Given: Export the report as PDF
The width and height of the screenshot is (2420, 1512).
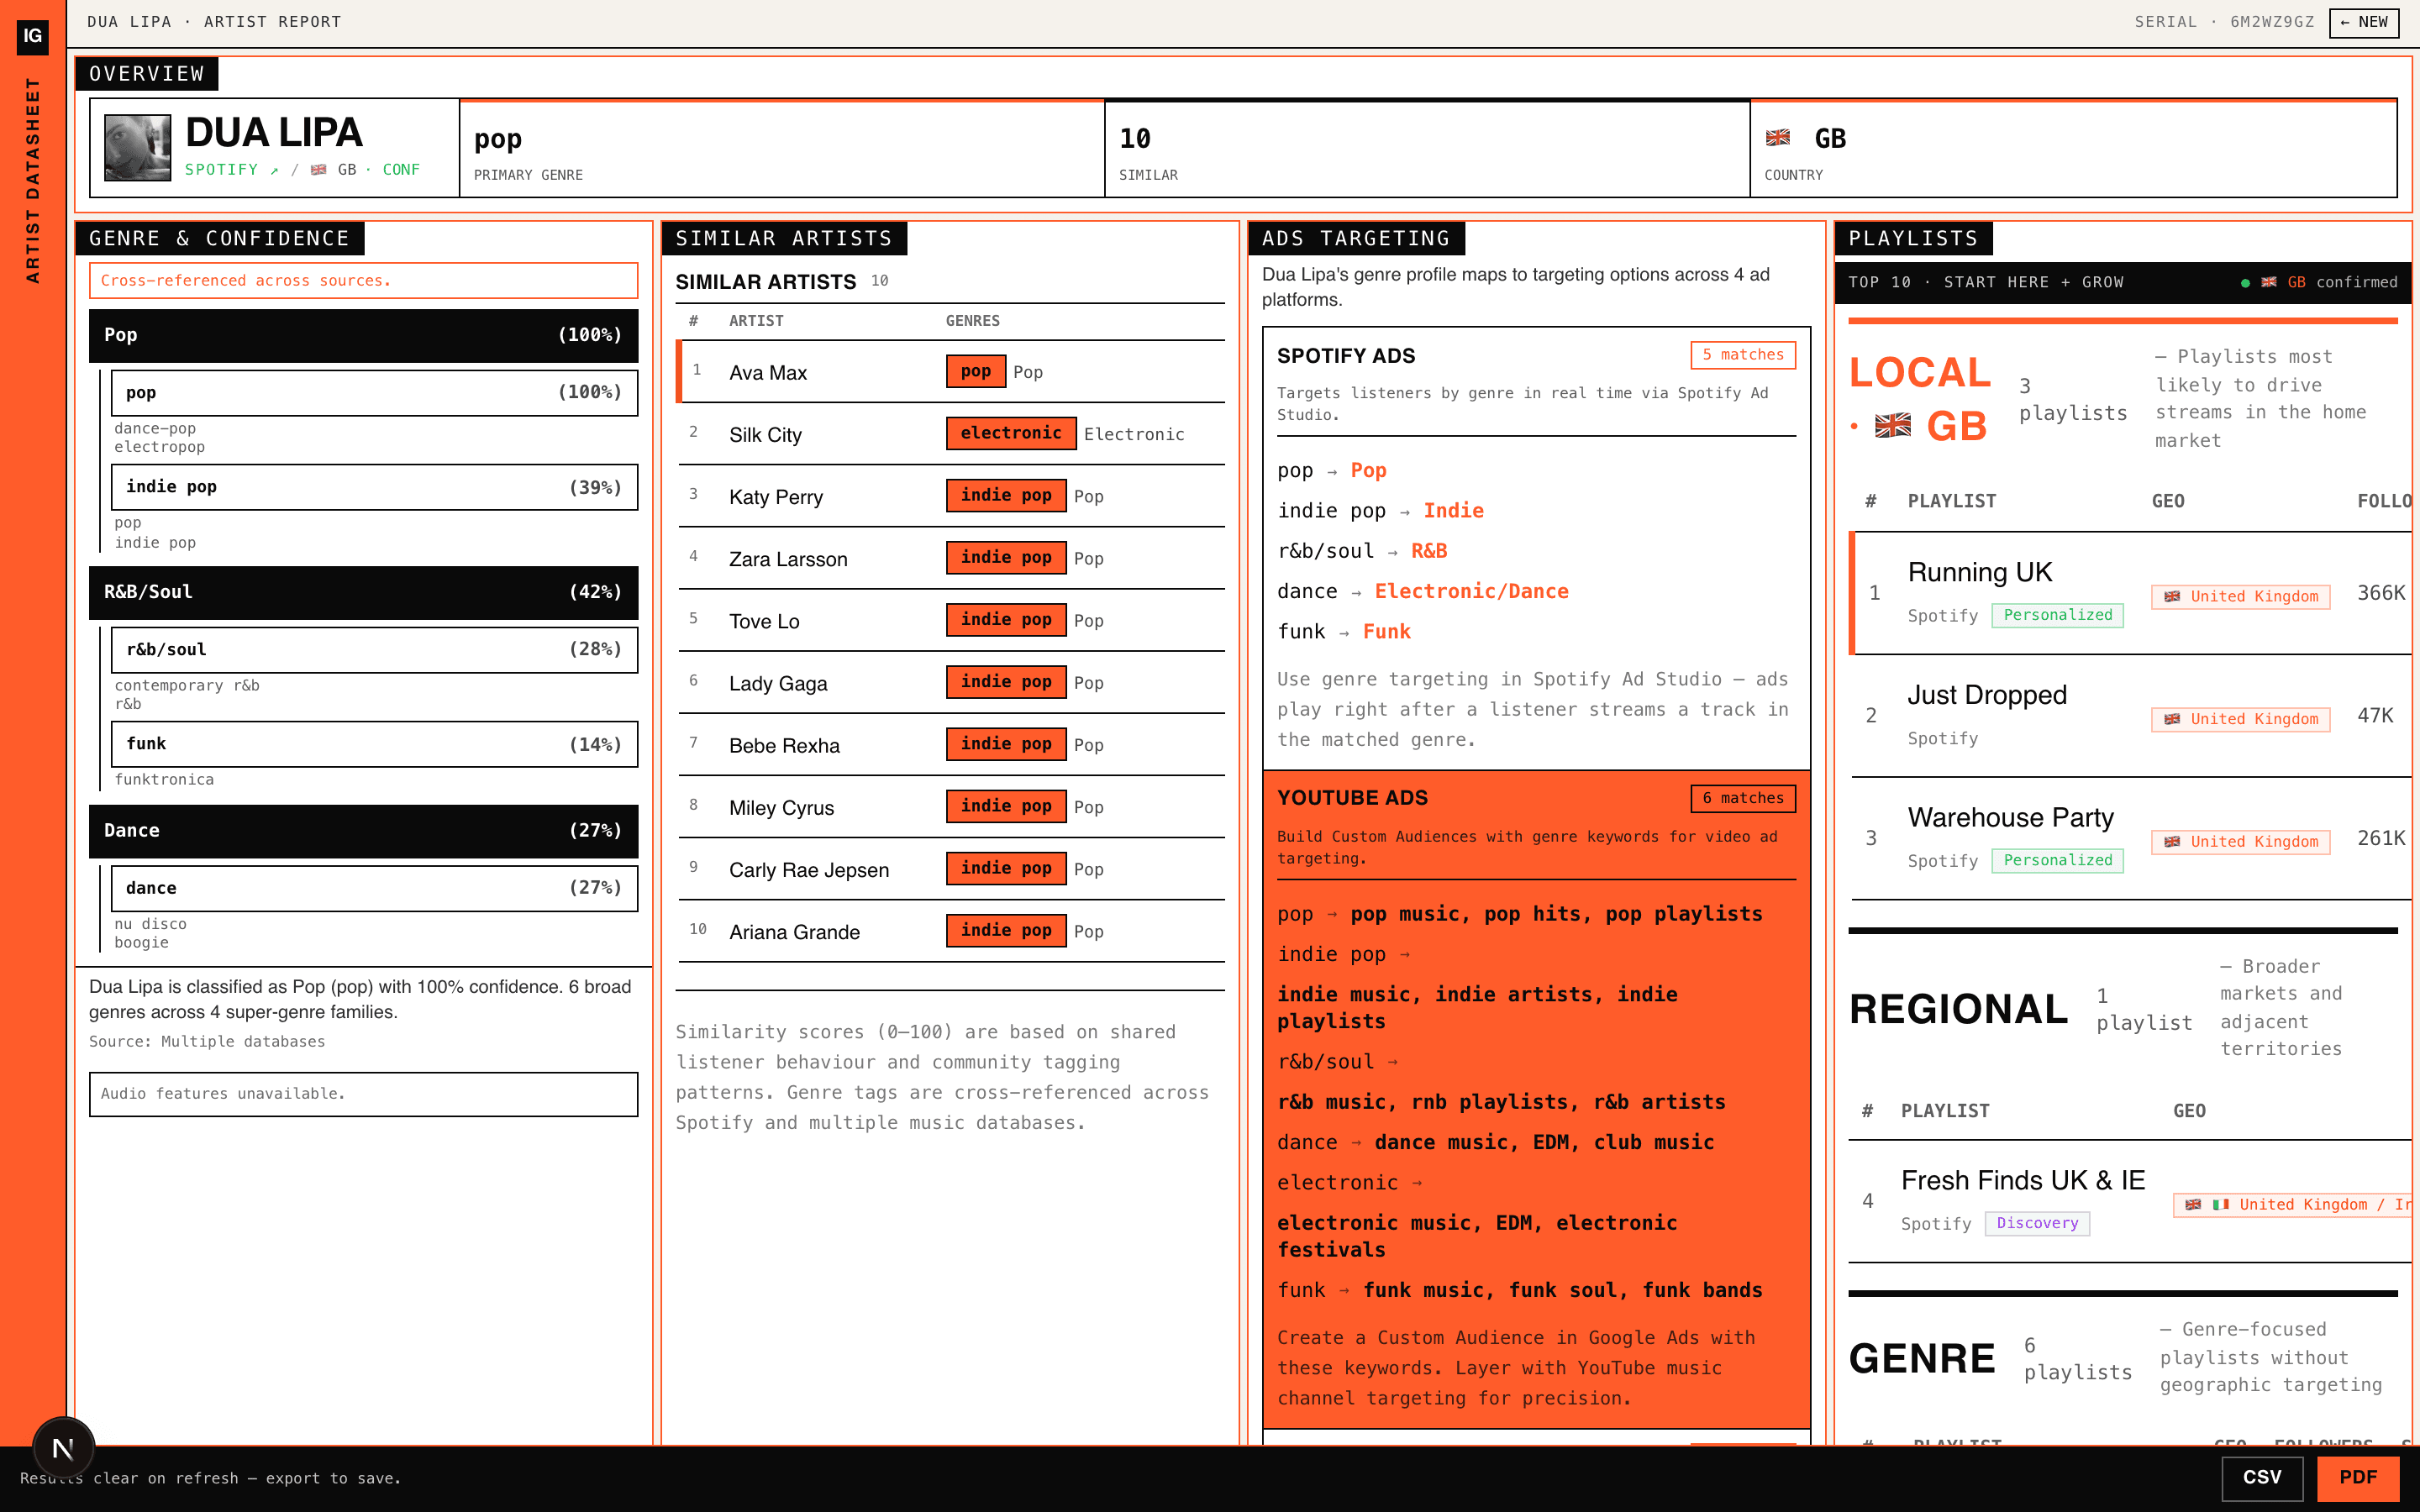Looking at the screenshot, I should pyautogui.click(x=2358, y=1477).
